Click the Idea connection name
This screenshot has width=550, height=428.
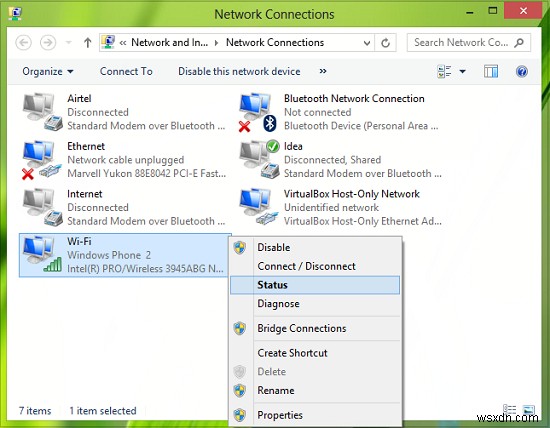293,146
